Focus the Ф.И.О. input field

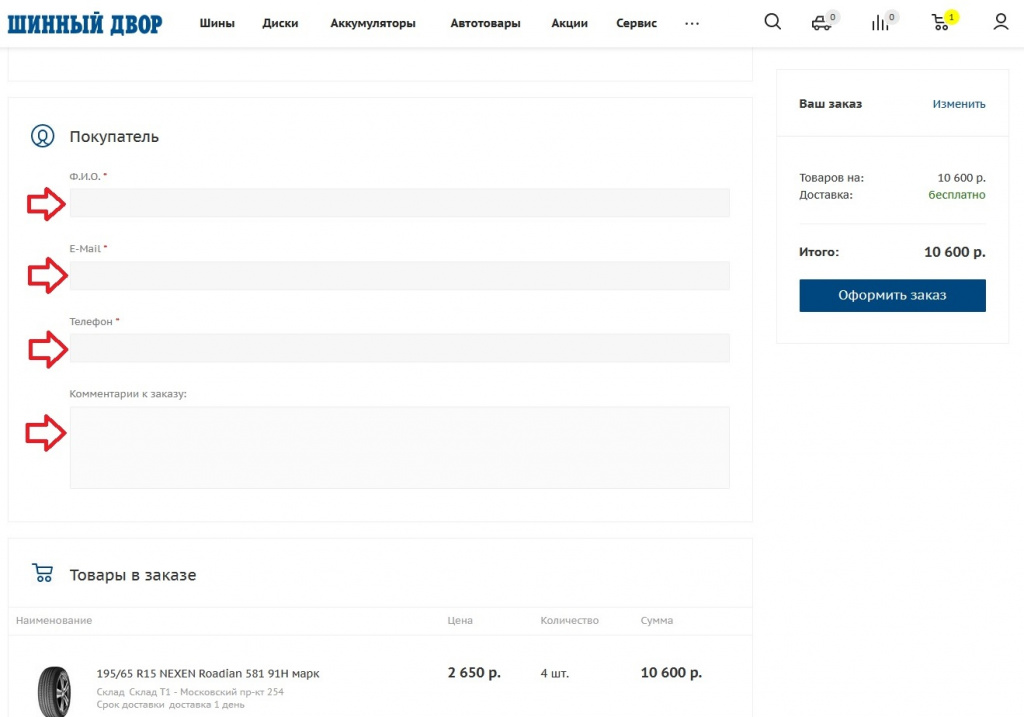(x=399, y=203)
